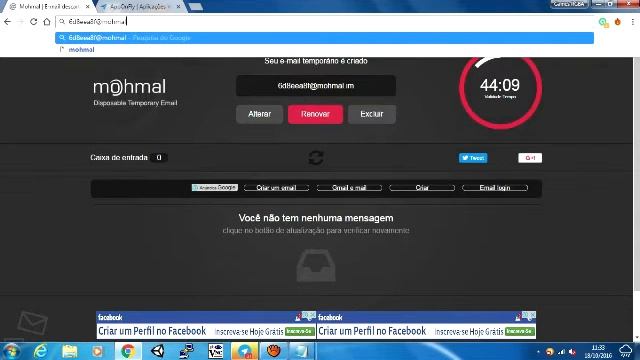Click the volume icon in system tray
This screenshot has width=640, height=360.
coord(572,352)
